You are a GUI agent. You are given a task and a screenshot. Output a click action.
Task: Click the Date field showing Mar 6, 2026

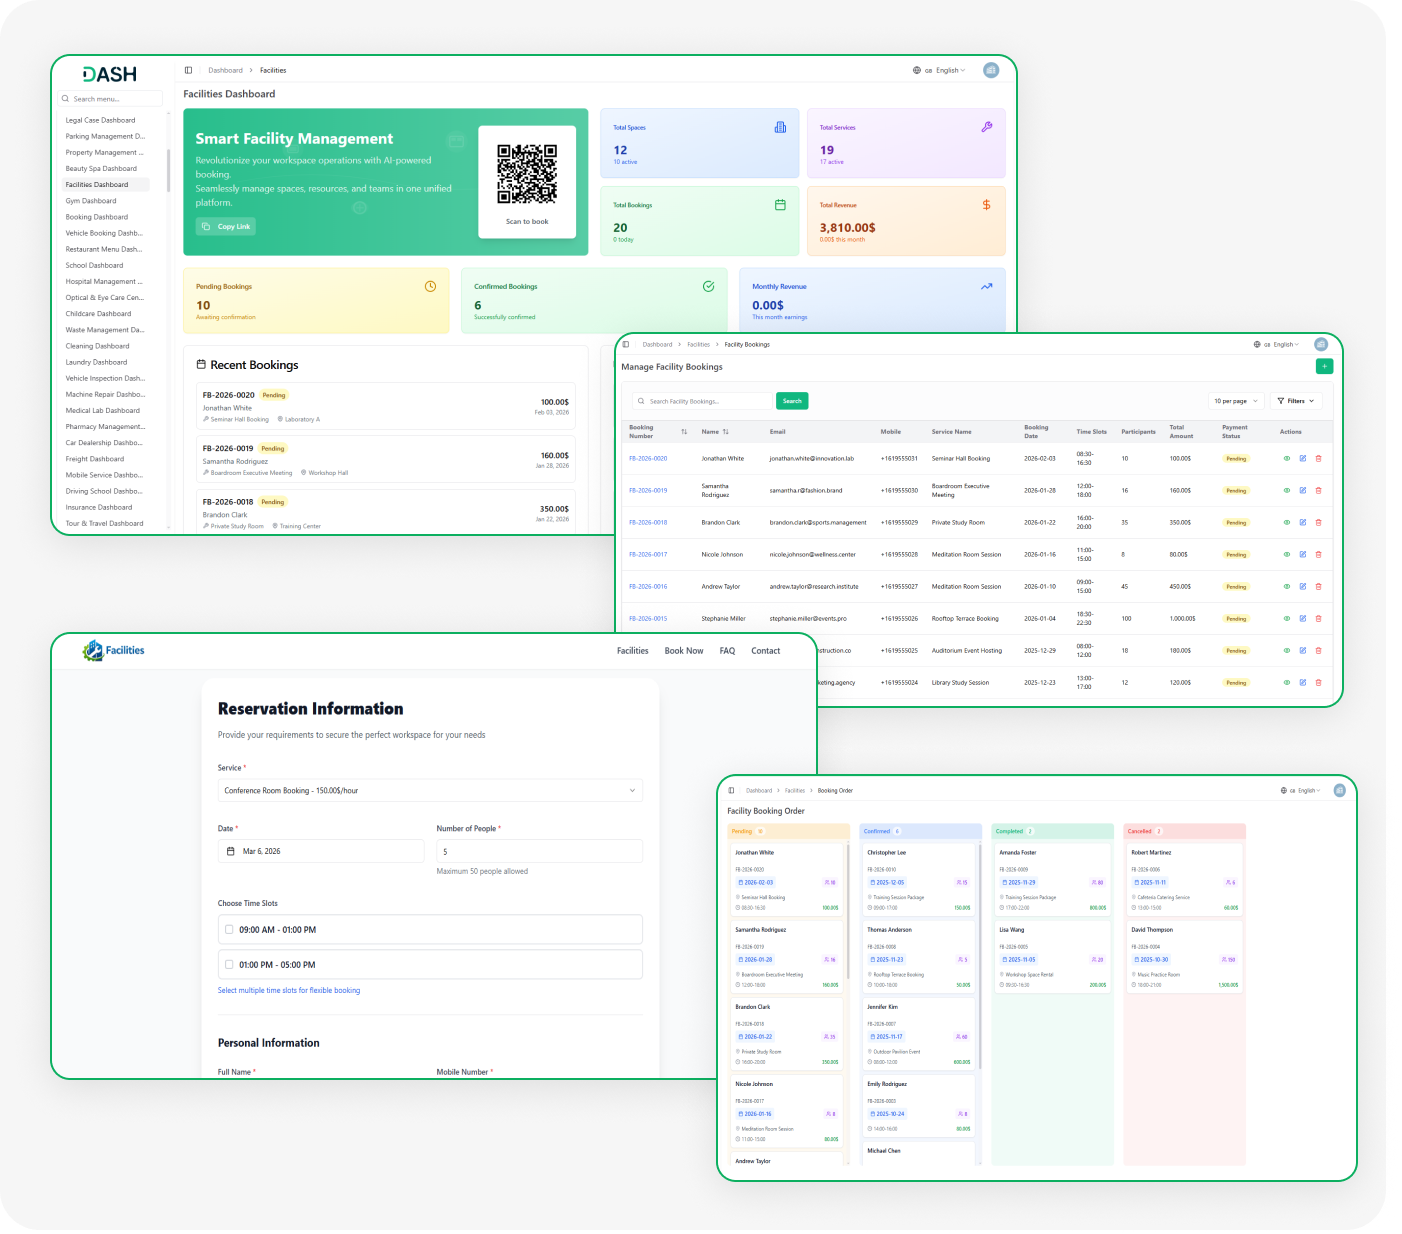coord(321,851)
